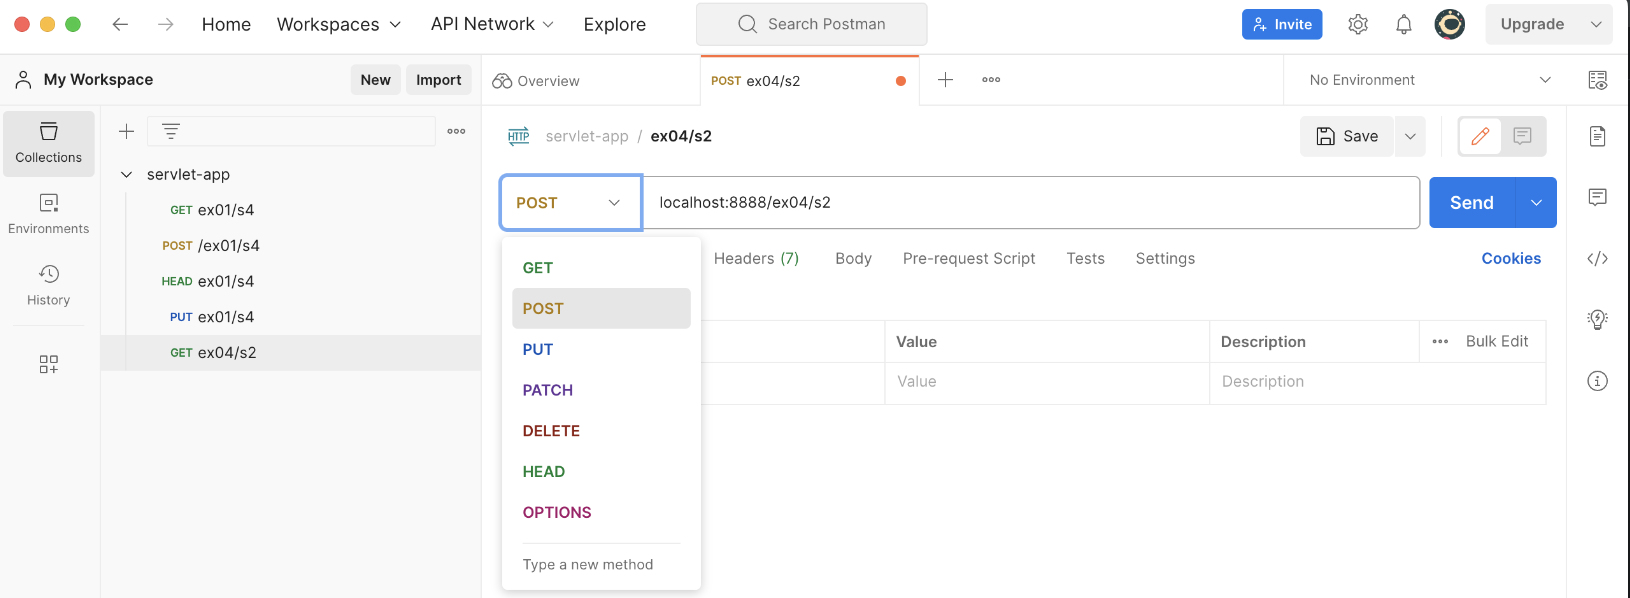
Task: Click Bulk Edit in the params table
Action: (1497, 342)
